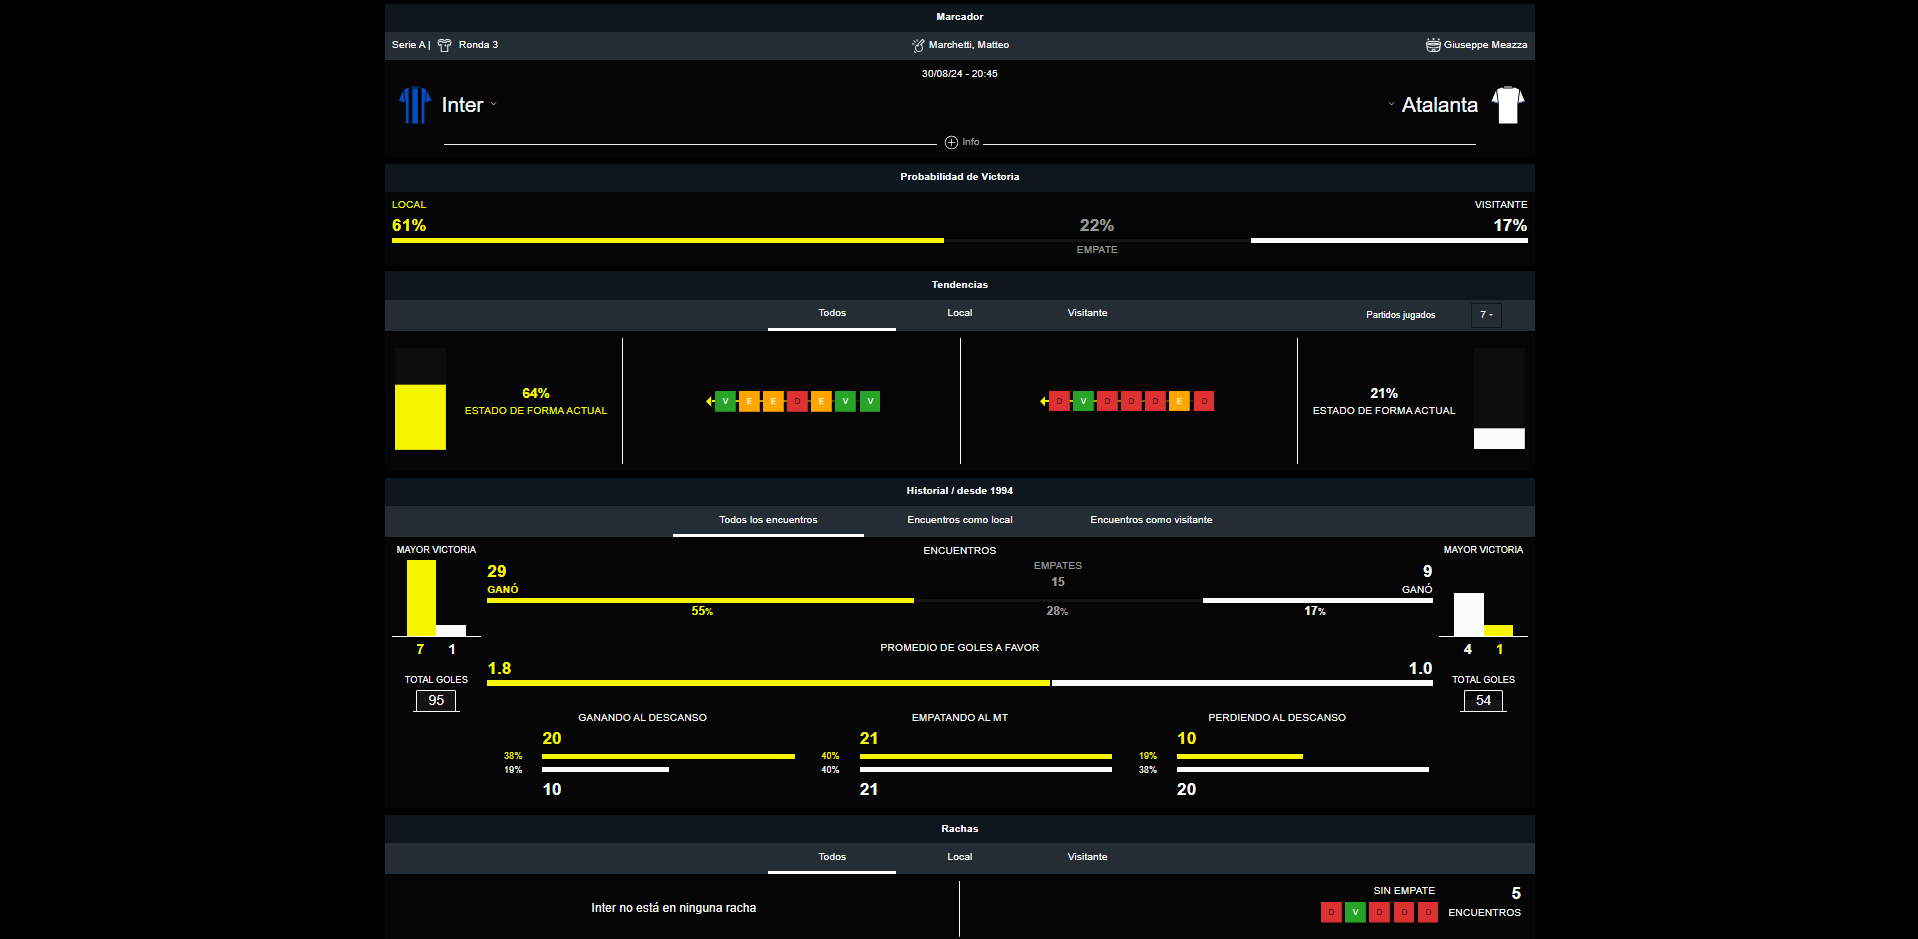Viewport: 1918px width, 939px height.
Task: Click the SIN EMPATE streak label
Action: [x=1404, y=891]
